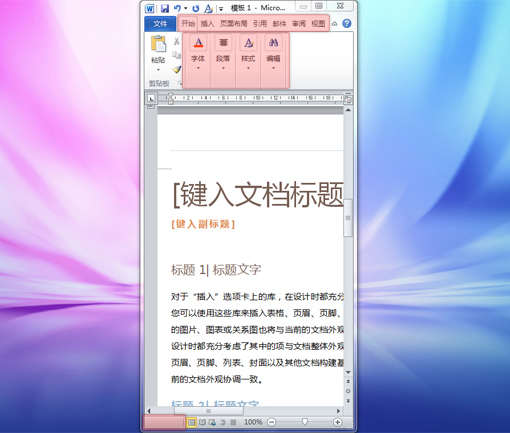Image resolution: width=510 pixels, height=433 pixels.
Task: Open the 剪贴板 clipboard pane launcher
Action: pyautogui.click(x=180, y=83)
